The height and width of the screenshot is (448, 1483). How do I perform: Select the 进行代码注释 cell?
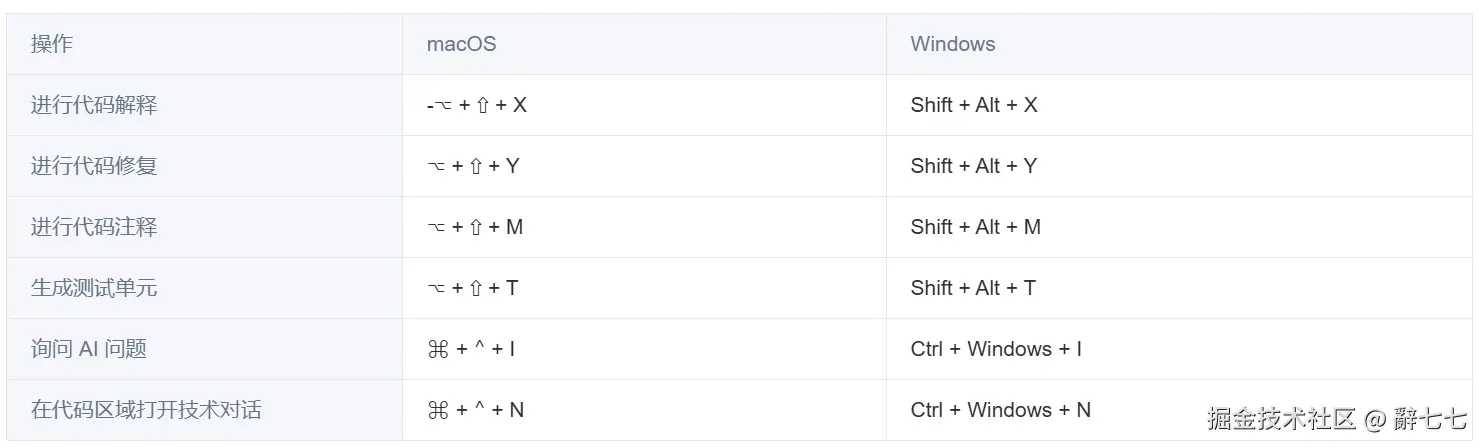(94, 227)
